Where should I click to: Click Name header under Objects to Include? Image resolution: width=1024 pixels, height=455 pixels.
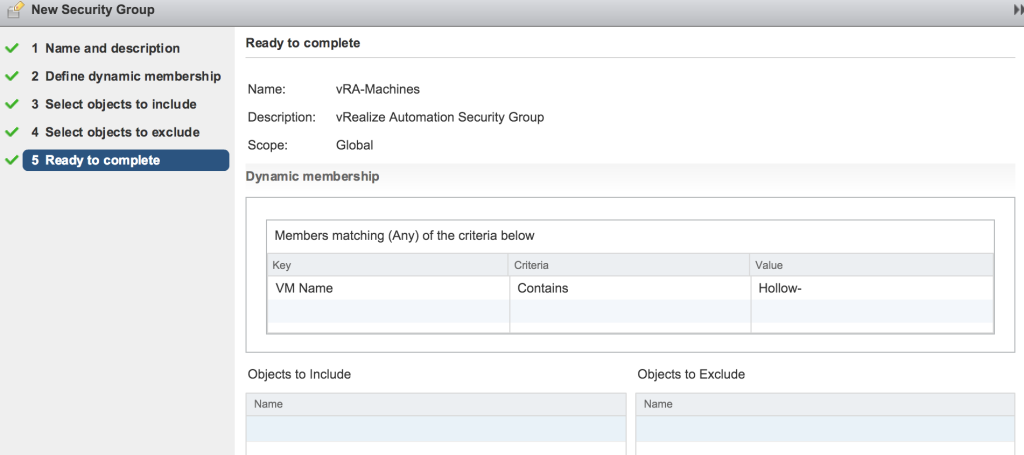point(436,404)
